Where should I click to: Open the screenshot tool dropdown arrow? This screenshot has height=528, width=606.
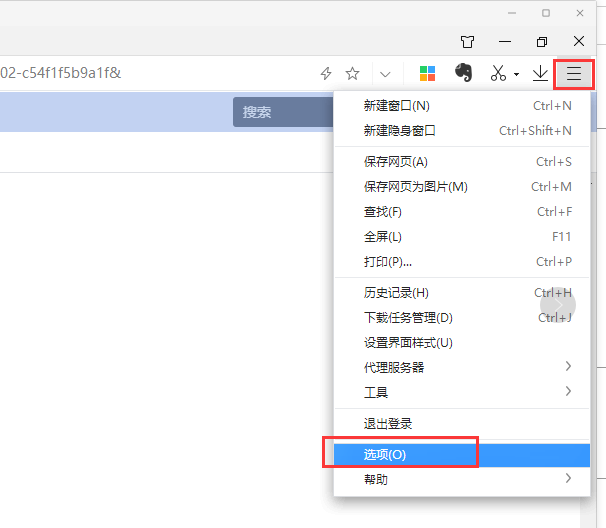point(516,74)
